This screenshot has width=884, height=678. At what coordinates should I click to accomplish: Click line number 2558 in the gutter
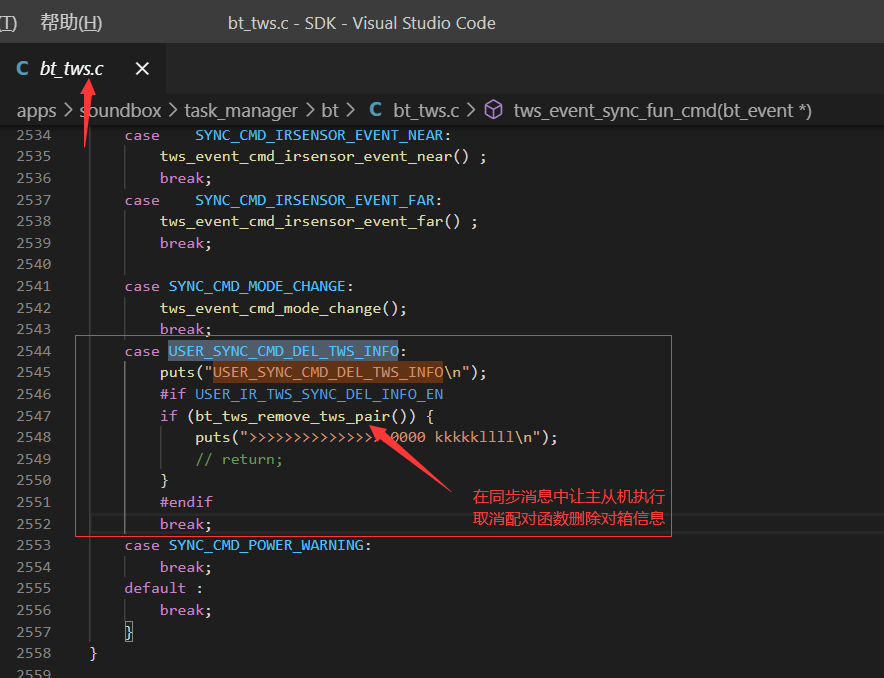coord(34,653)
